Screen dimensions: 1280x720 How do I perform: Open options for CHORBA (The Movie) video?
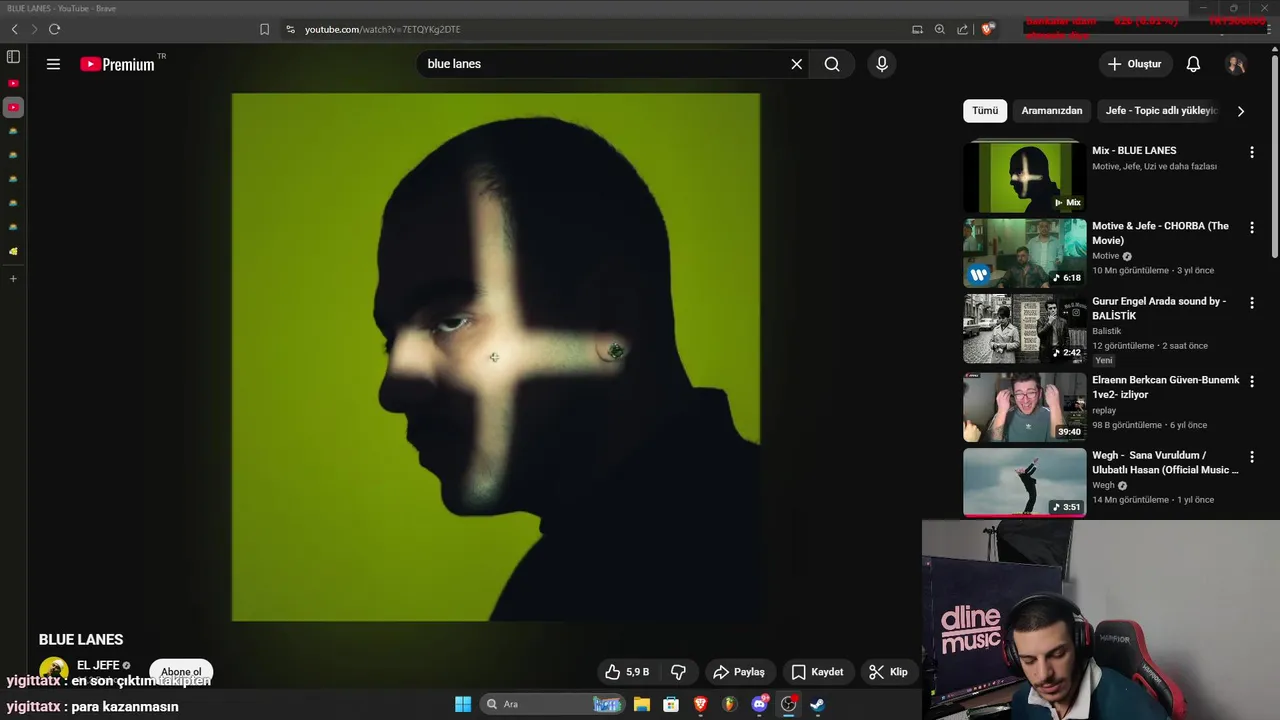(1251, 227)
